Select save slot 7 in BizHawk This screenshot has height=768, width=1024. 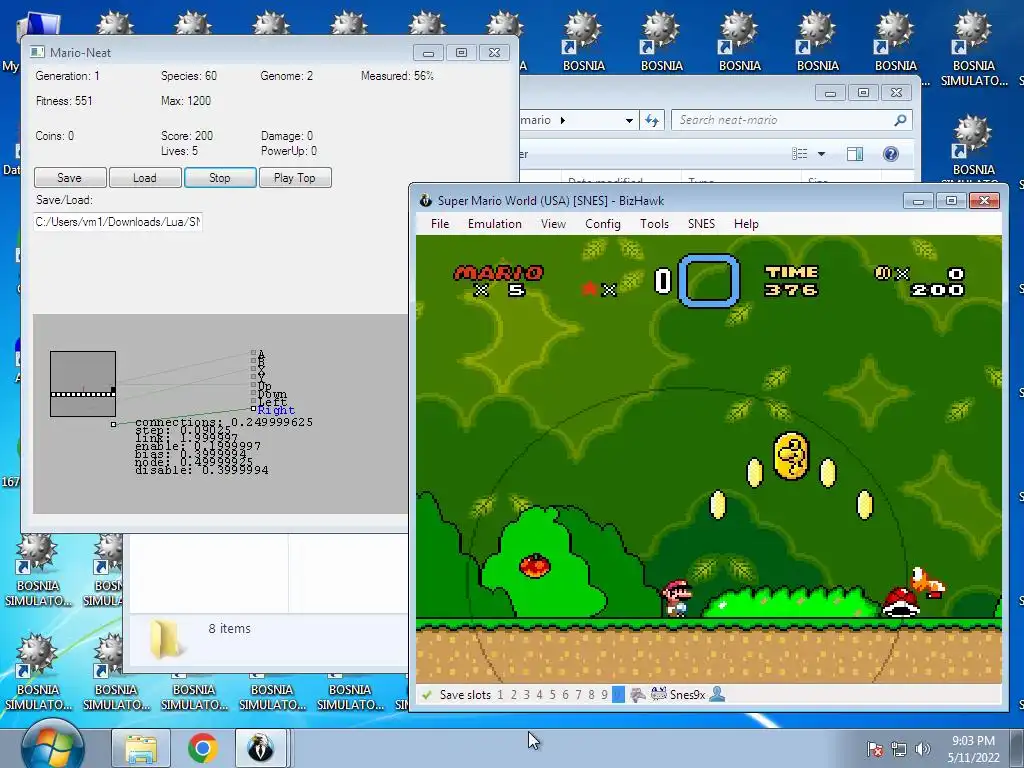578,695
